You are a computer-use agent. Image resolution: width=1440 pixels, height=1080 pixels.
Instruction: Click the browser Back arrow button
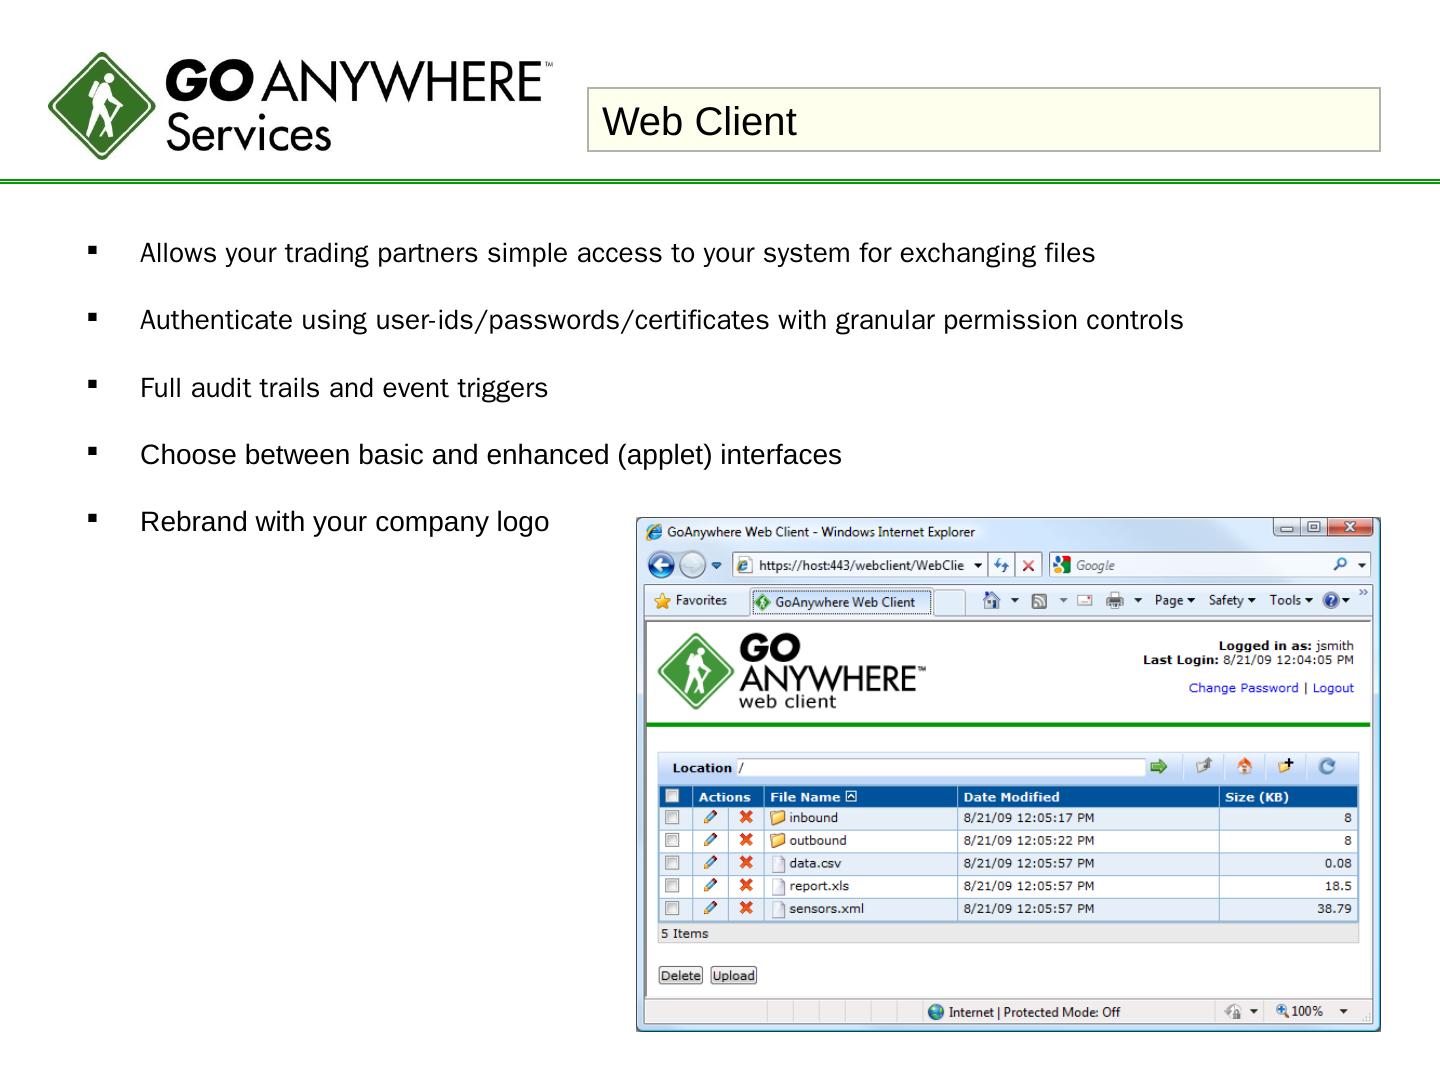661,565
